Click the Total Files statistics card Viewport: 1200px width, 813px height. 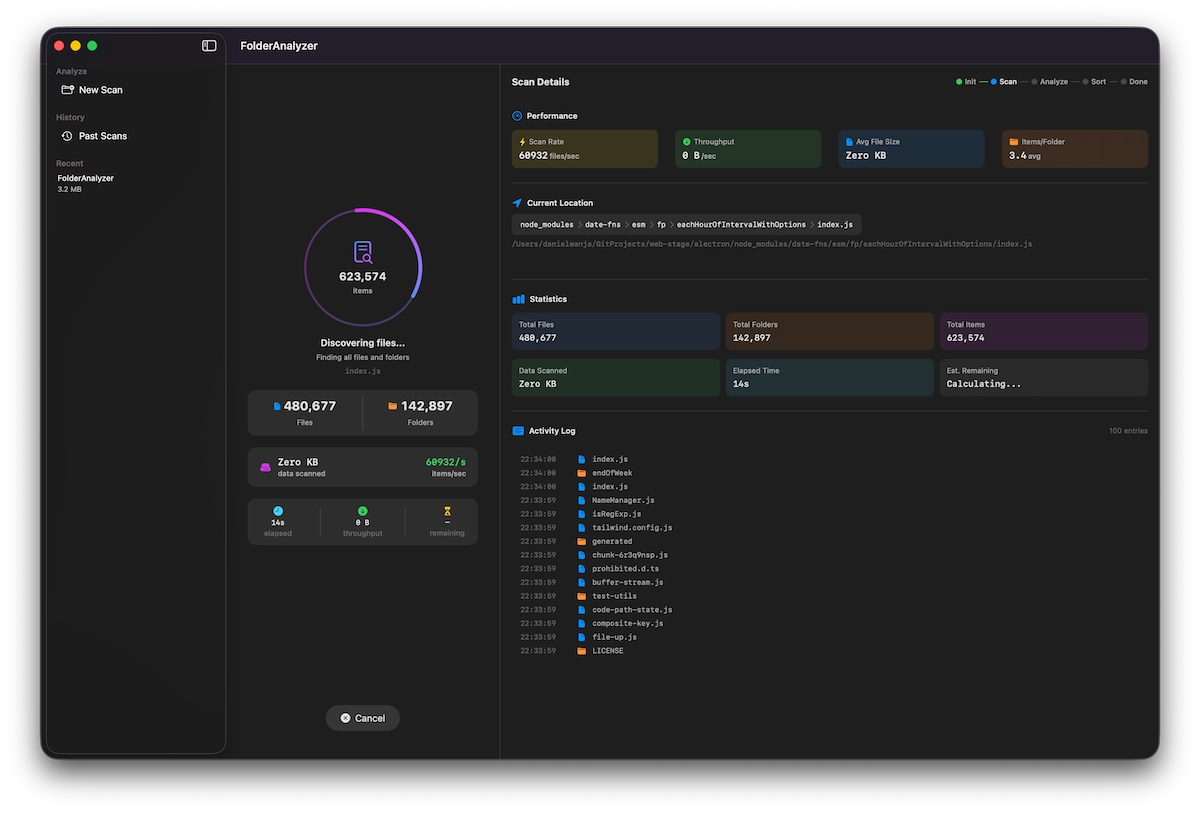(615, 331)
